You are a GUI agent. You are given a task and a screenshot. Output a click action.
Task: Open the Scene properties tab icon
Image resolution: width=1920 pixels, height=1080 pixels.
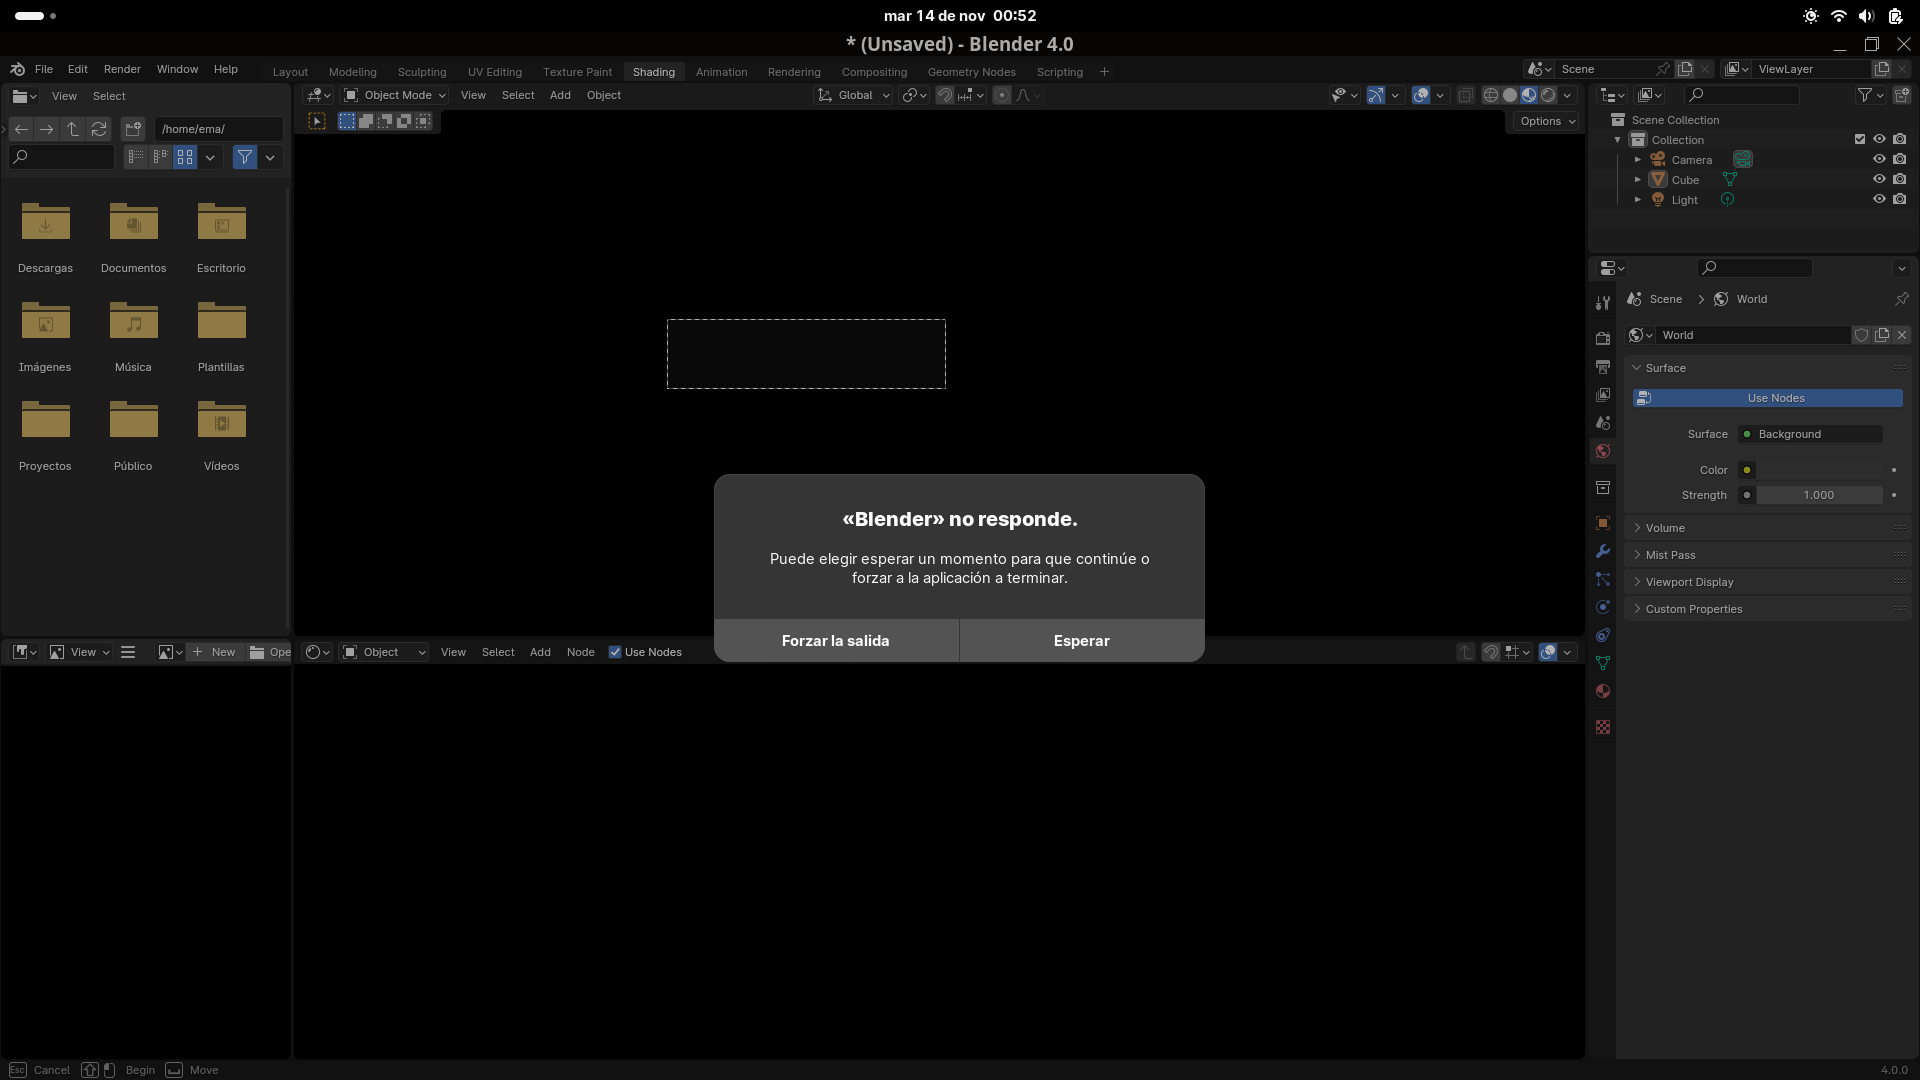pos(1603,423)
